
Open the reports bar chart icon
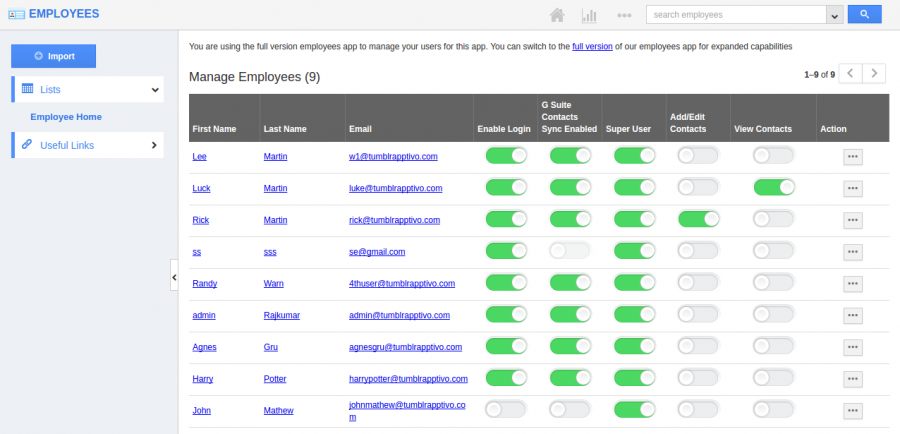coord(589,15)
